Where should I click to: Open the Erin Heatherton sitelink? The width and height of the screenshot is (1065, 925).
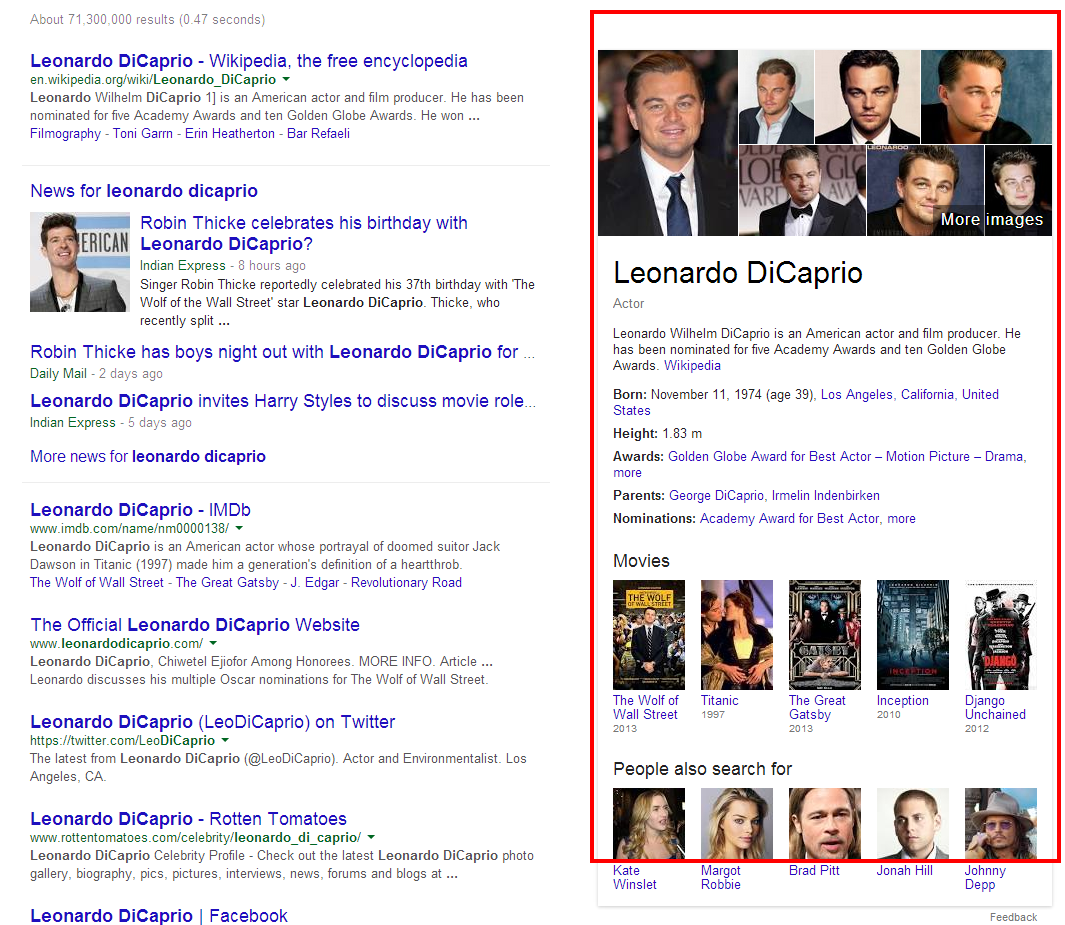pos(230,134)
